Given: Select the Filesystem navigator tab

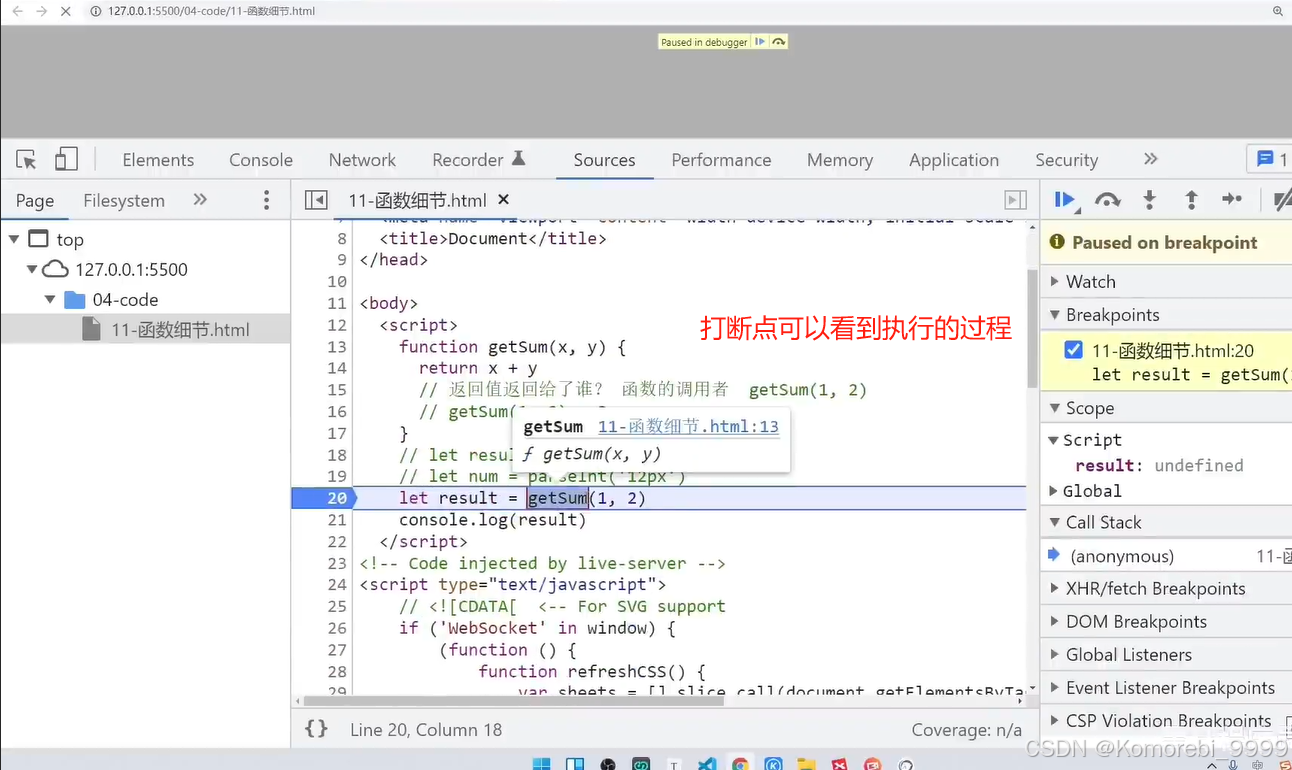Looking at the screenshot, I should point(124,200).
